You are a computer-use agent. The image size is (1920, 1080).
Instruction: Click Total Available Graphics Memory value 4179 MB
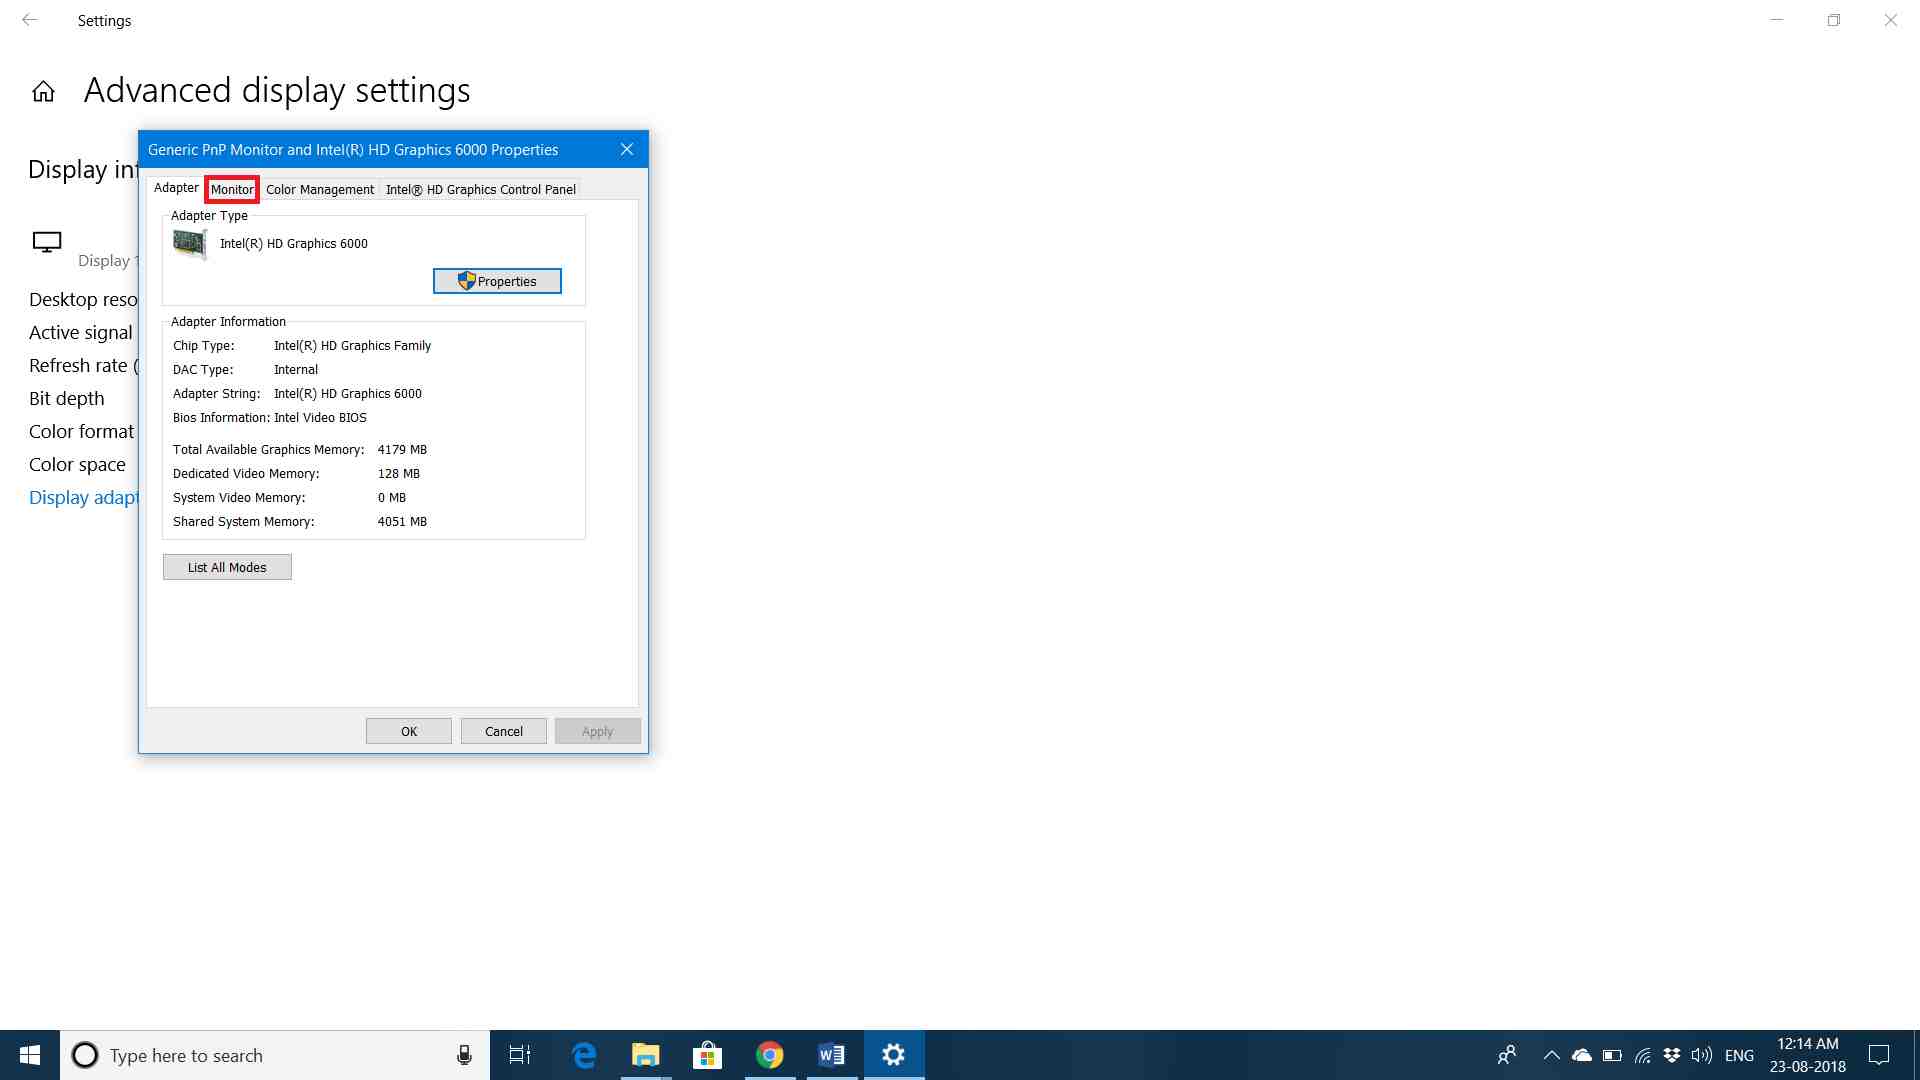pos(402,449)
